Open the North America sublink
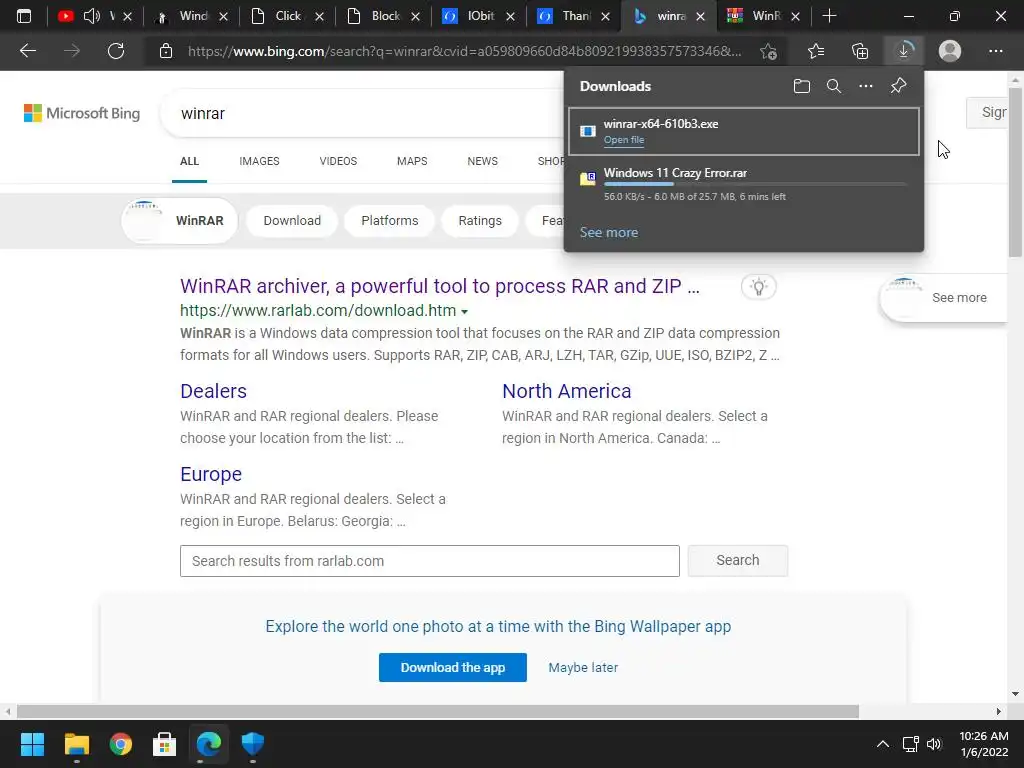The image size is (1024, 768). pyautogui.click(x=566, y=391)
